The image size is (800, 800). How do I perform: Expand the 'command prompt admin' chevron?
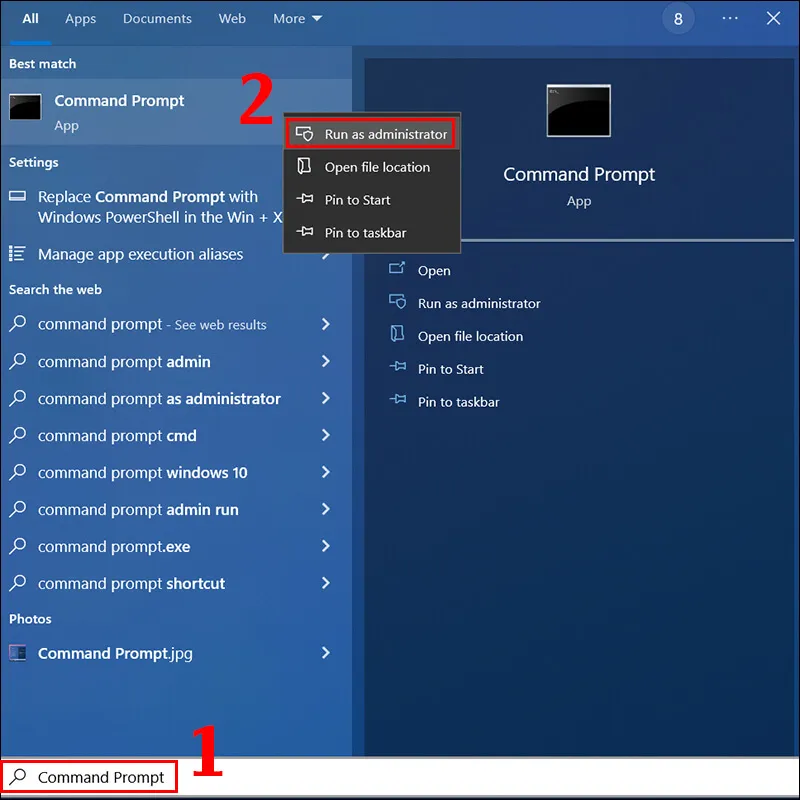[326, 361]
